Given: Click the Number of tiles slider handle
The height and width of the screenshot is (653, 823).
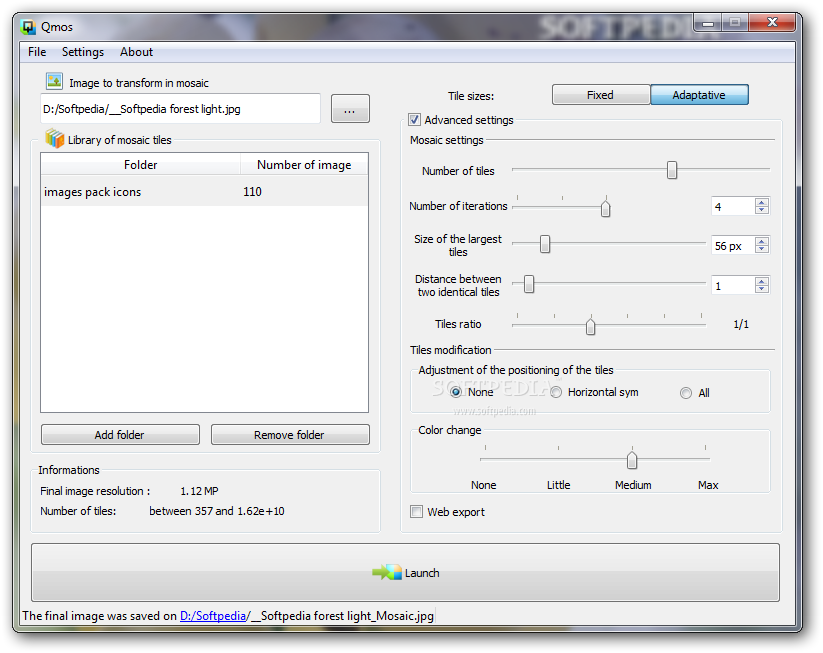Looking at the screenshot, I should pyautogui.click(x=672, y=170).
